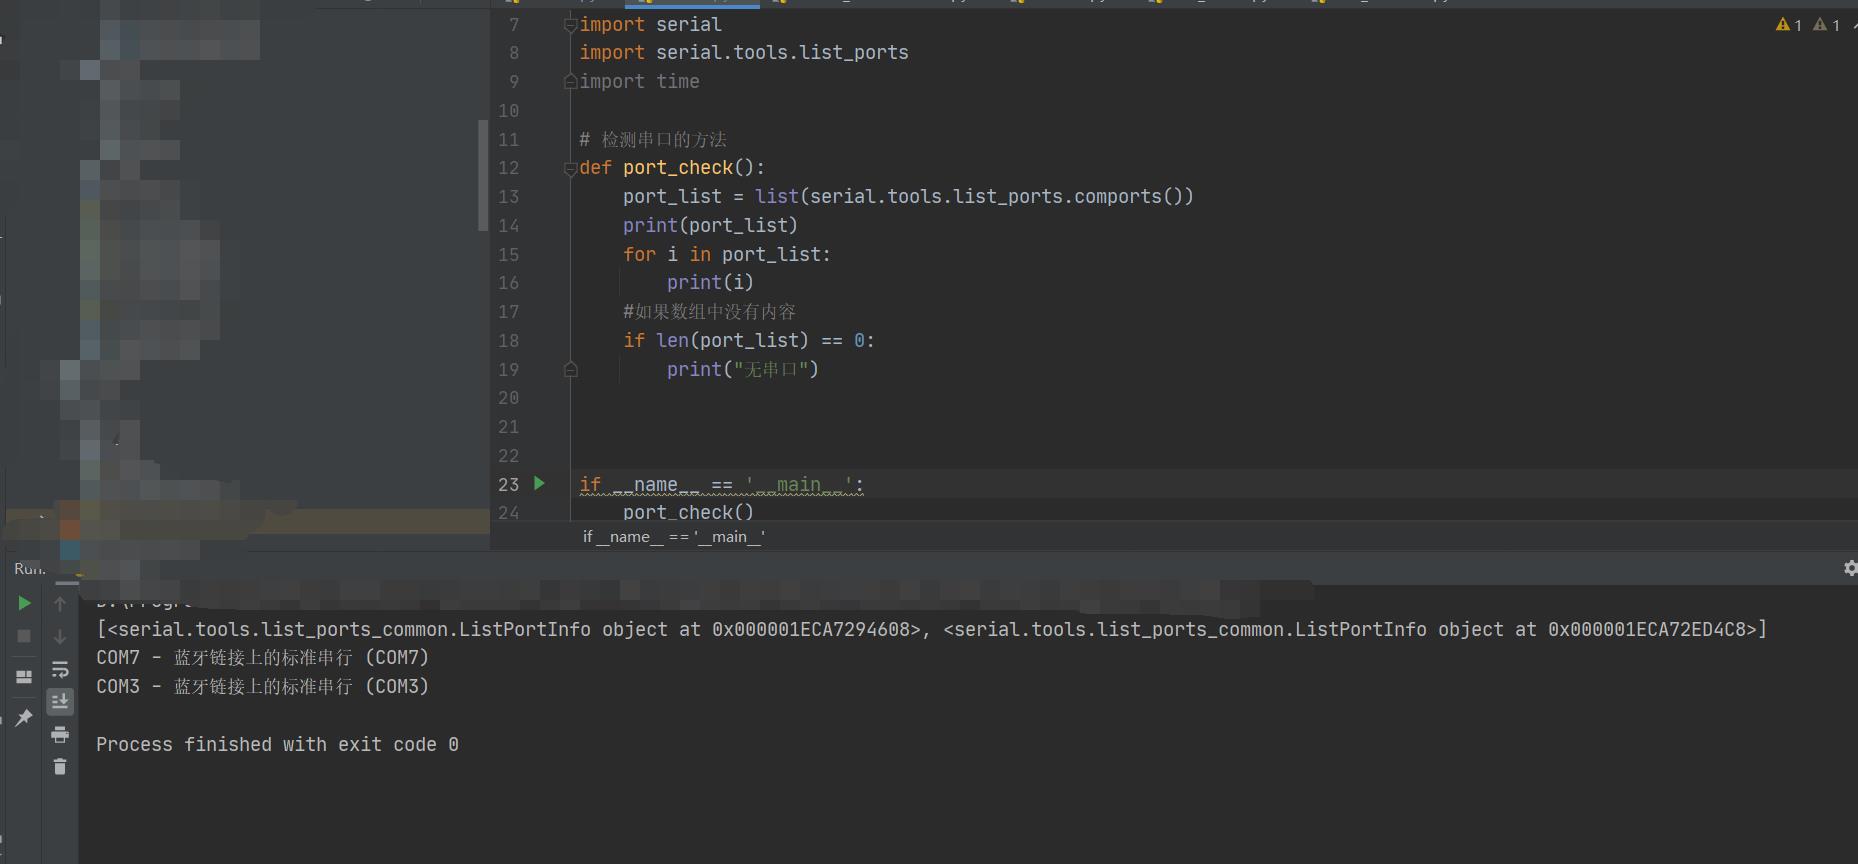Click the comment '#如果数组中没有内容'
Image resolution: width=1858 pixels, height=864 pixels.
point(709,312)
